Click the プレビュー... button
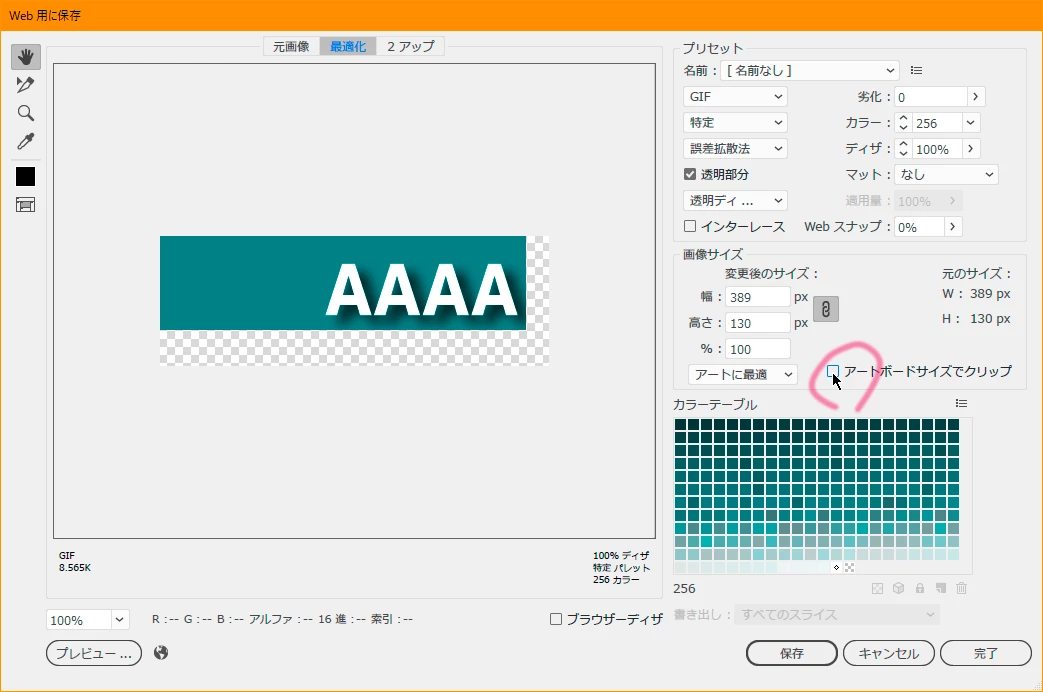1043x692 pixels. (94, 653)
